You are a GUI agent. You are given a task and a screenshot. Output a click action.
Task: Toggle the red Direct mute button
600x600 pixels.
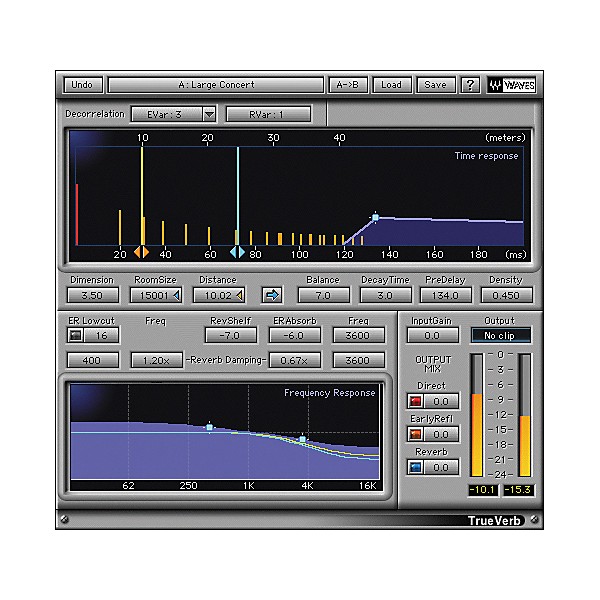(415, 401)
